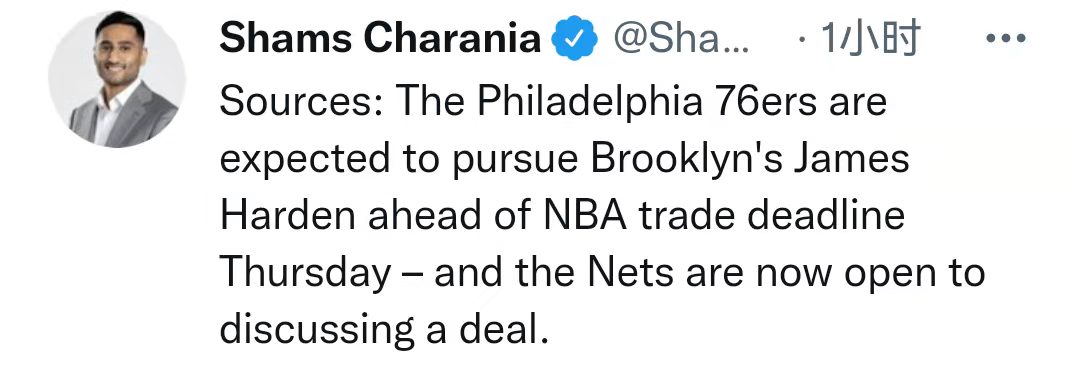Click the Shams Charania display name
Viewport: 1079px width, 386px height.
tap(380, 39)
